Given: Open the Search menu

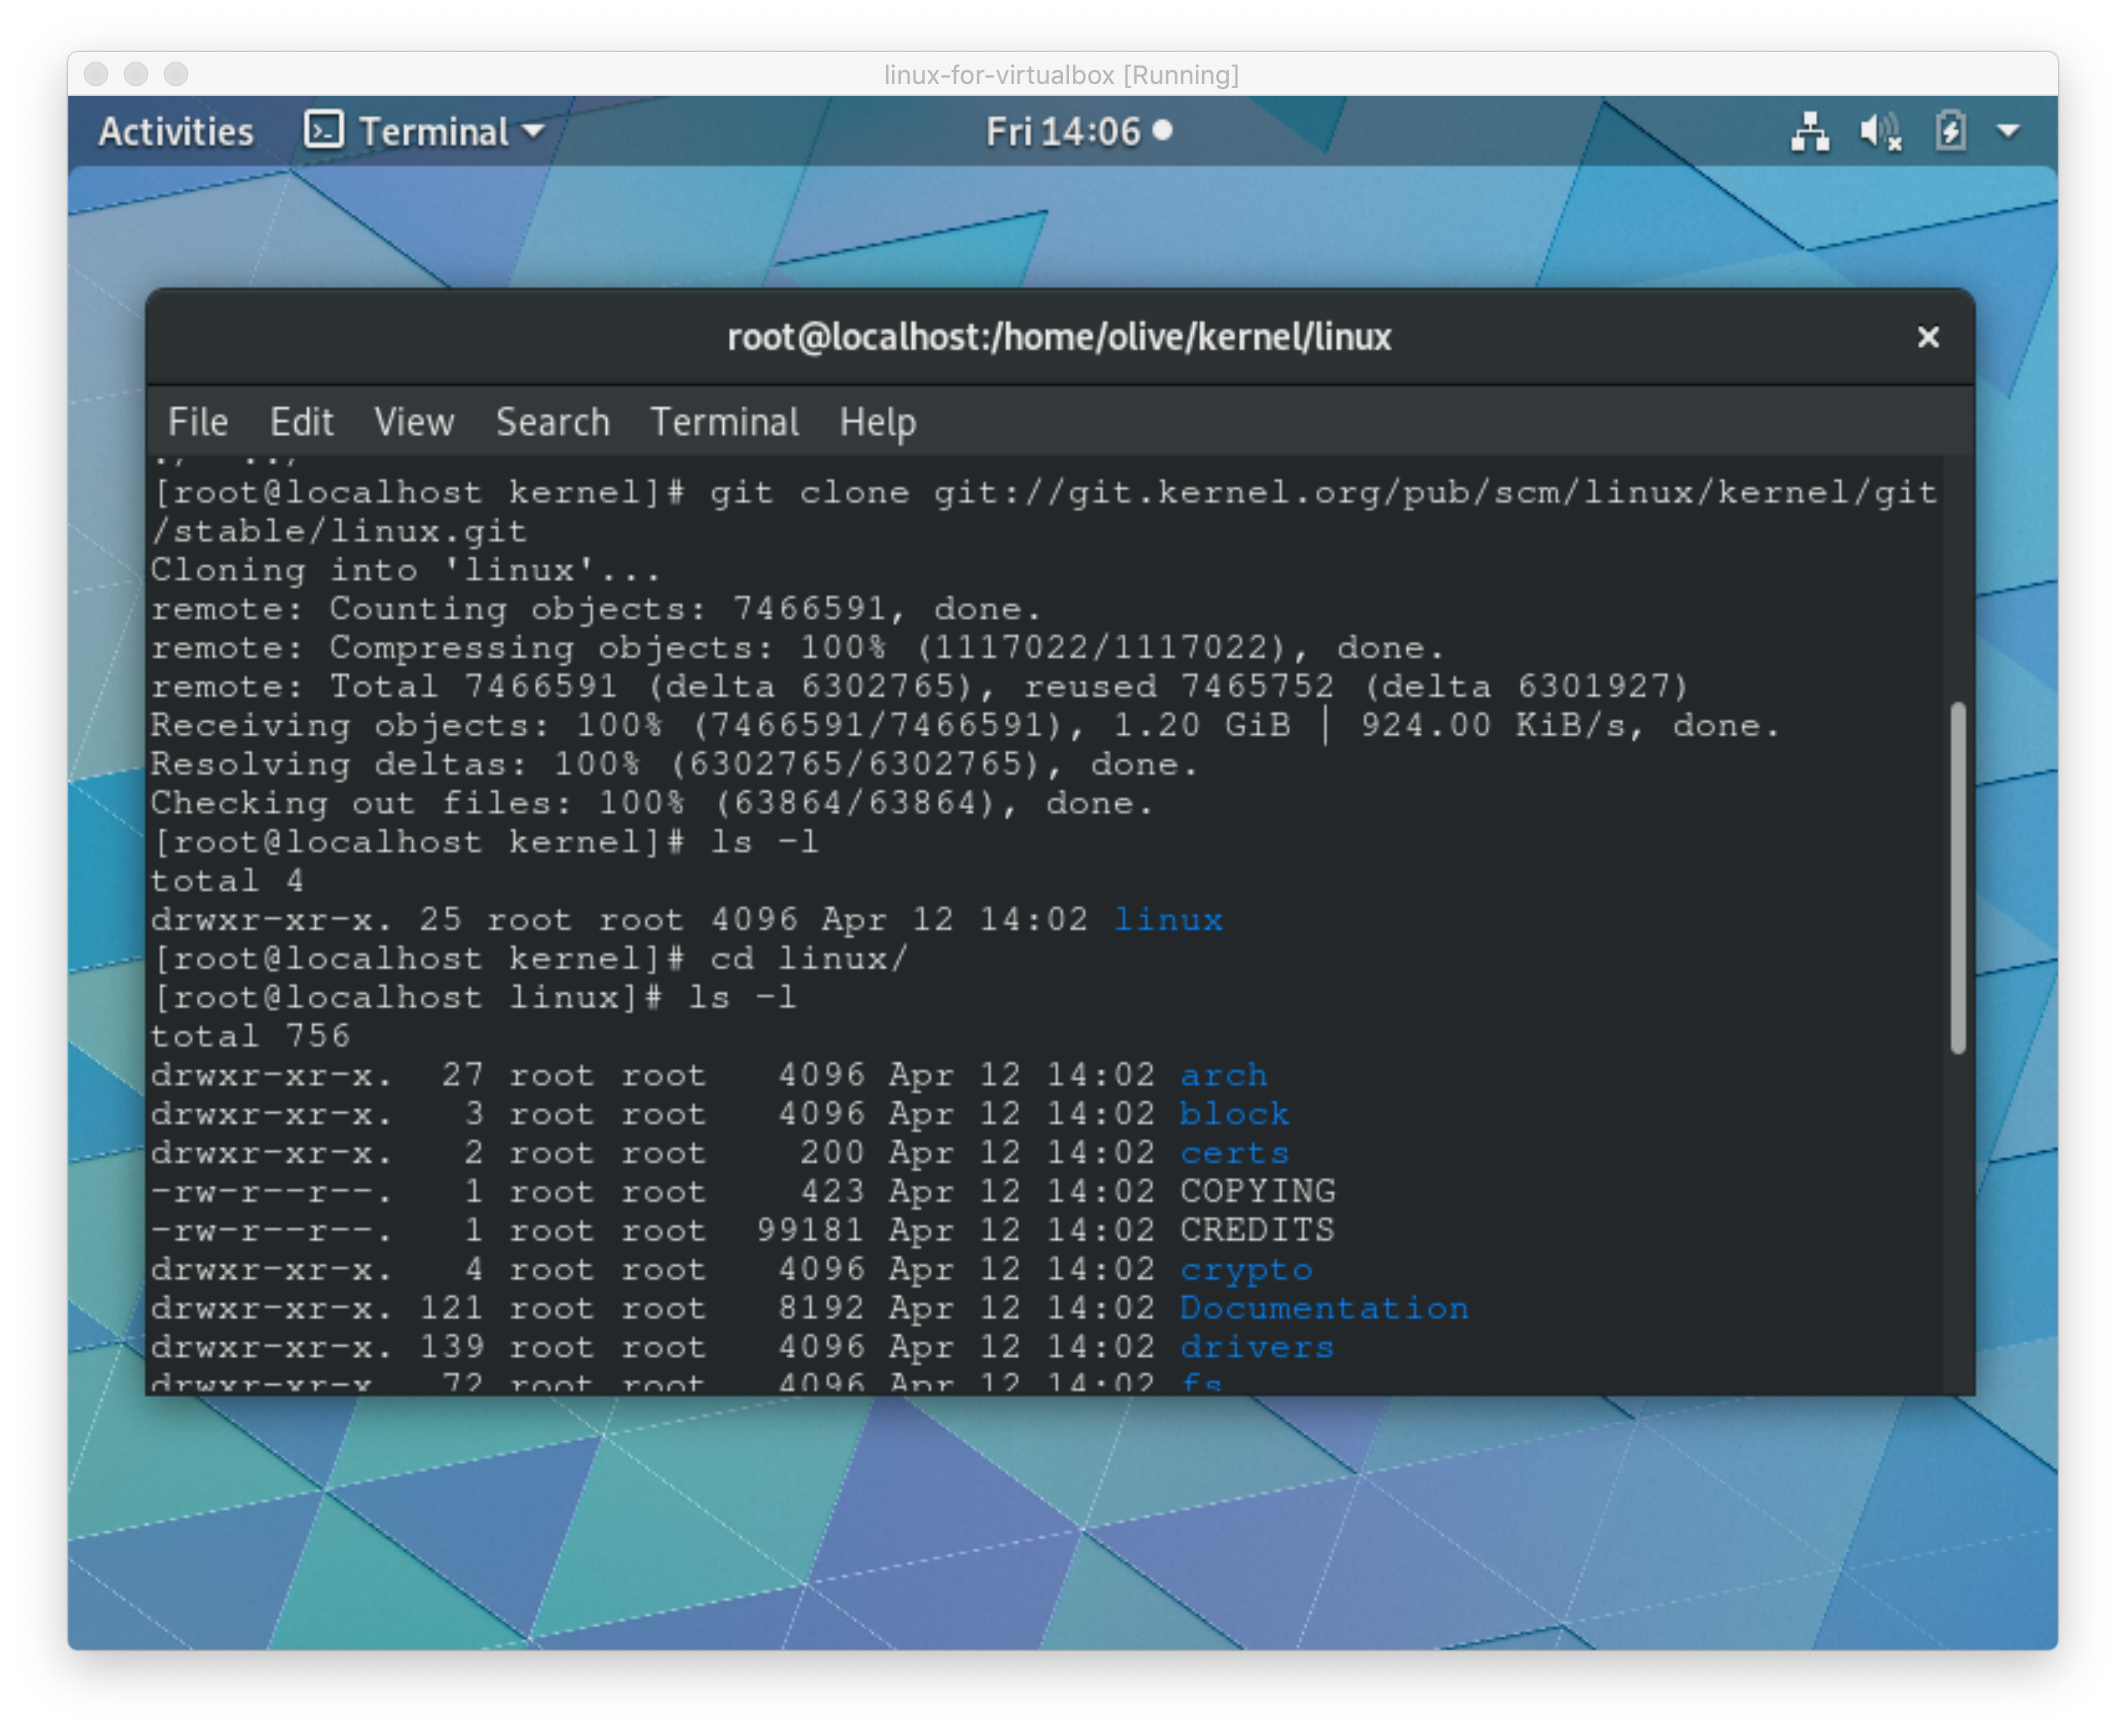Looking at the screenshot, I should click(x=552, y=422).
